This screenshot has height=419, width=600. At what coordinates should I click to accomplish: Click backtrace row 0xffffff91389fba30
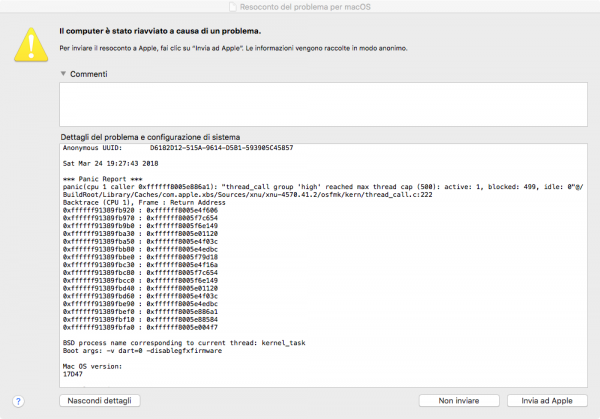(140, 233)
